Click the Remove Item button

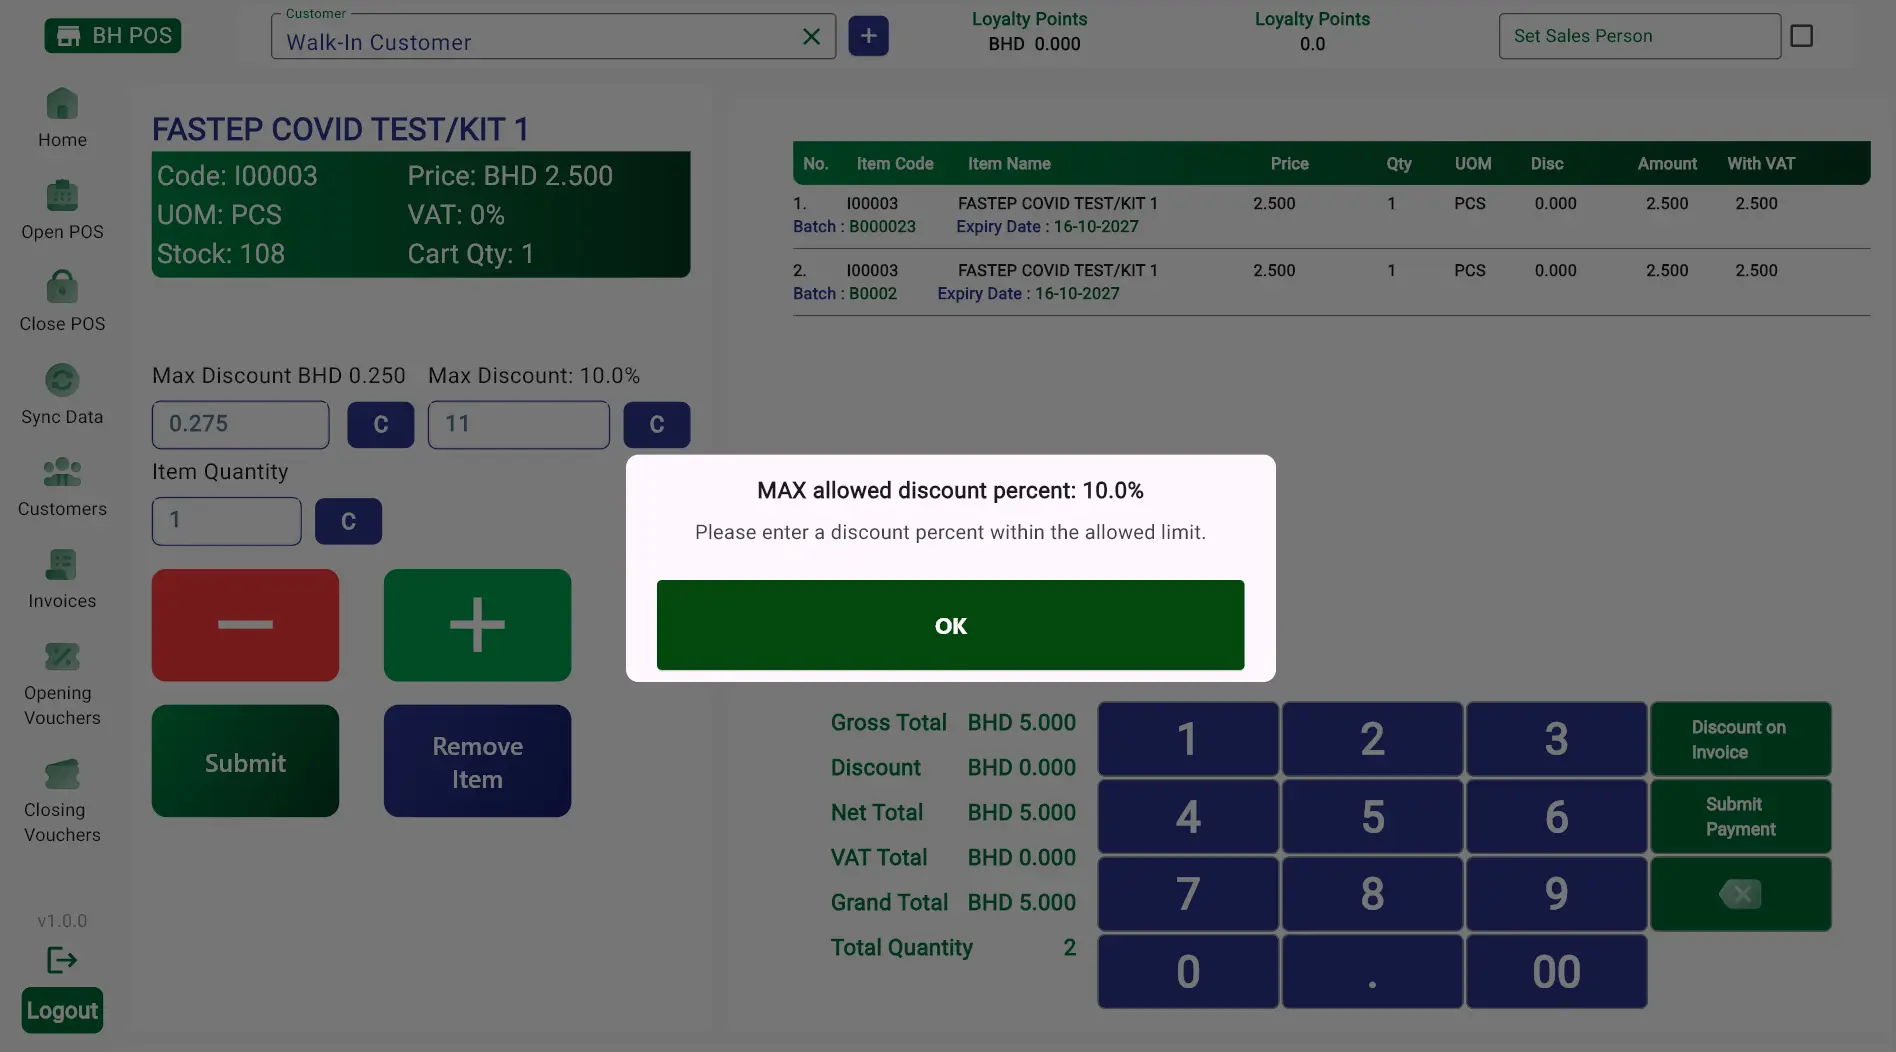(x=477, y=761)
